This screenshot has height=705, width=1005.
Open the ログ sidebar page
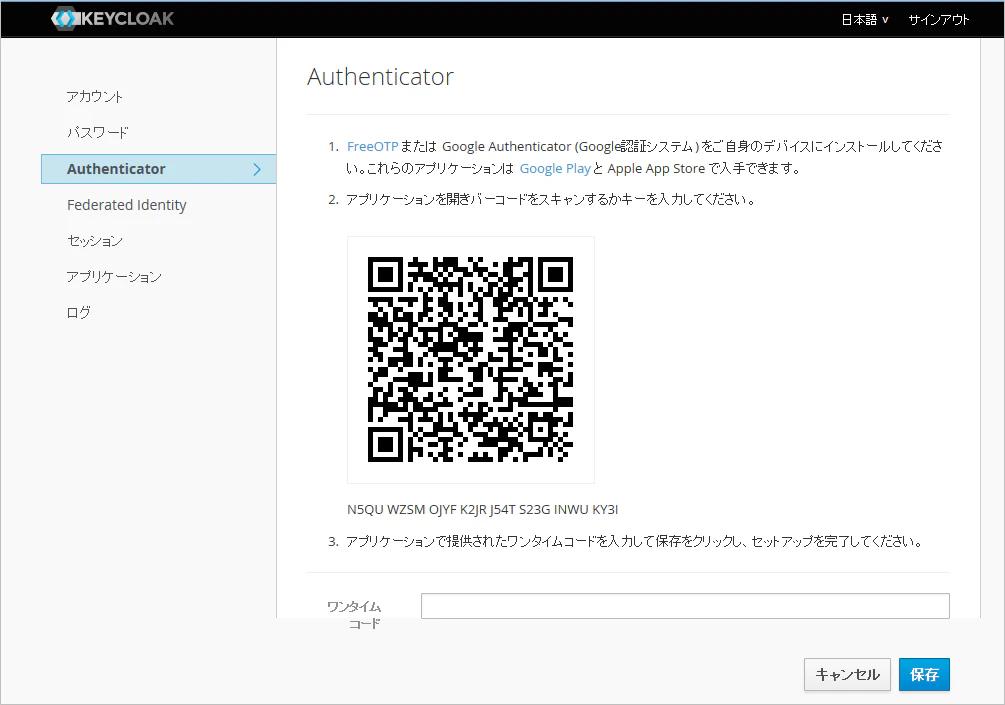79,313
